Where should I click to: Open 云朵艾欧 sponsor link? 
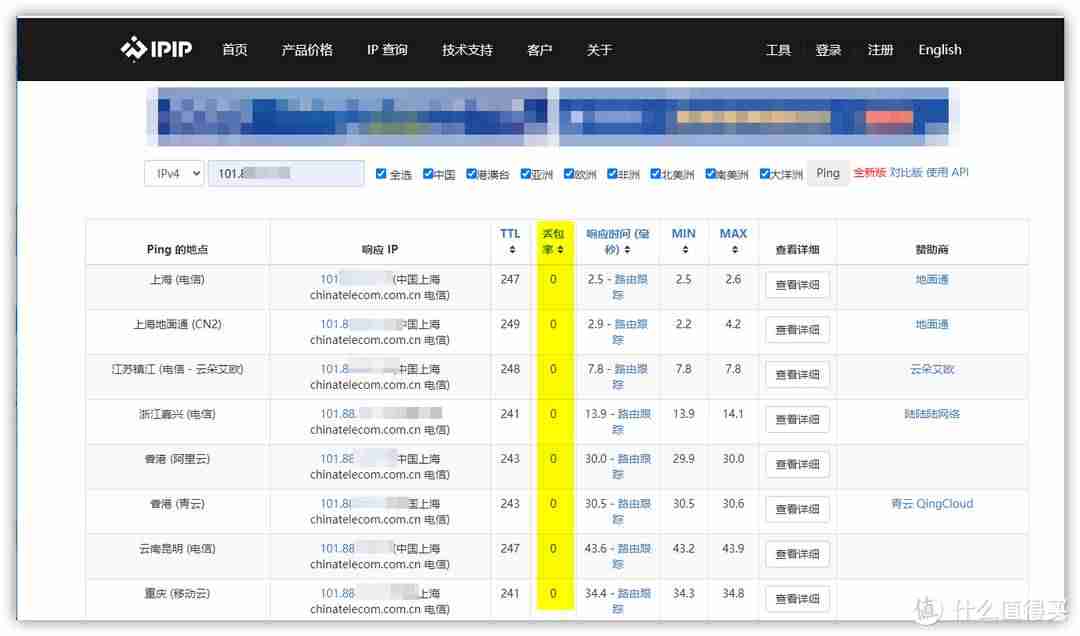(x=933, y=369)
